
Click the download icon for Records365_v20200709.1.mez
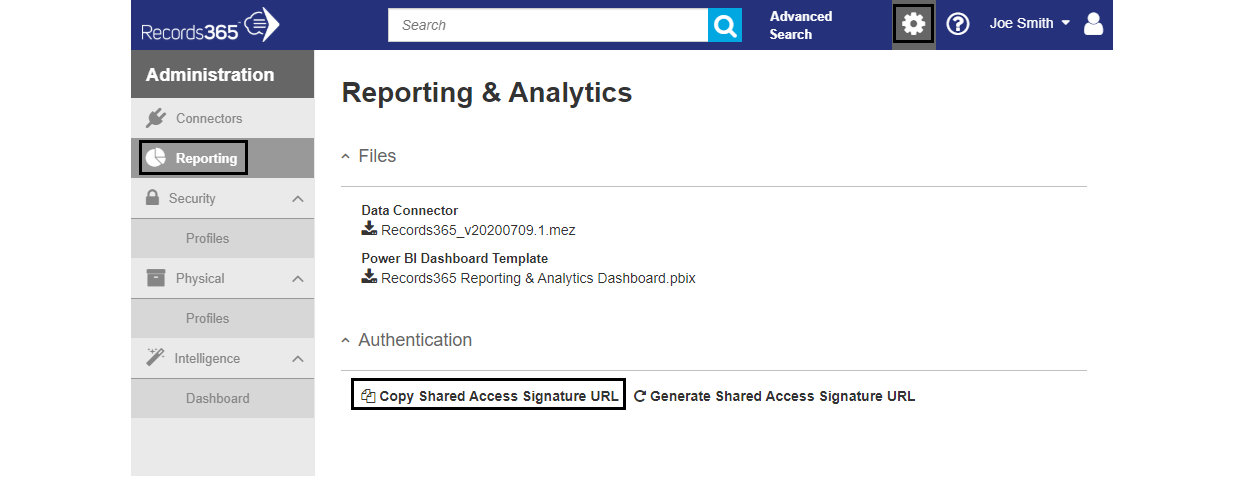(x=369, y=229)
